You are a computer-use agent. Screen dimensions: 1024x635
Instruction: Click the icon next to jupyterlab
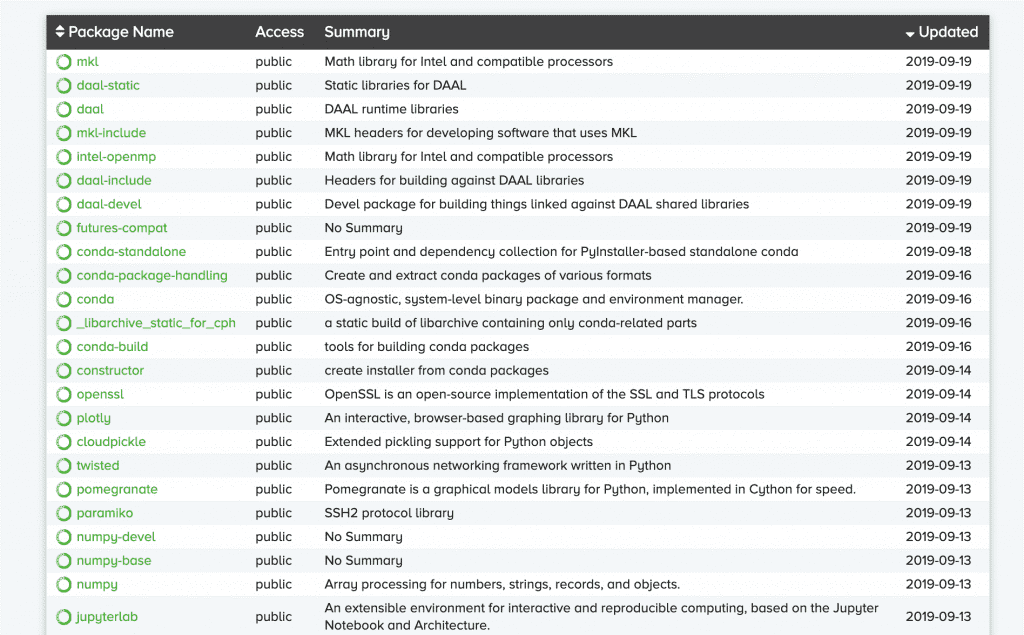tap(63, 617)
